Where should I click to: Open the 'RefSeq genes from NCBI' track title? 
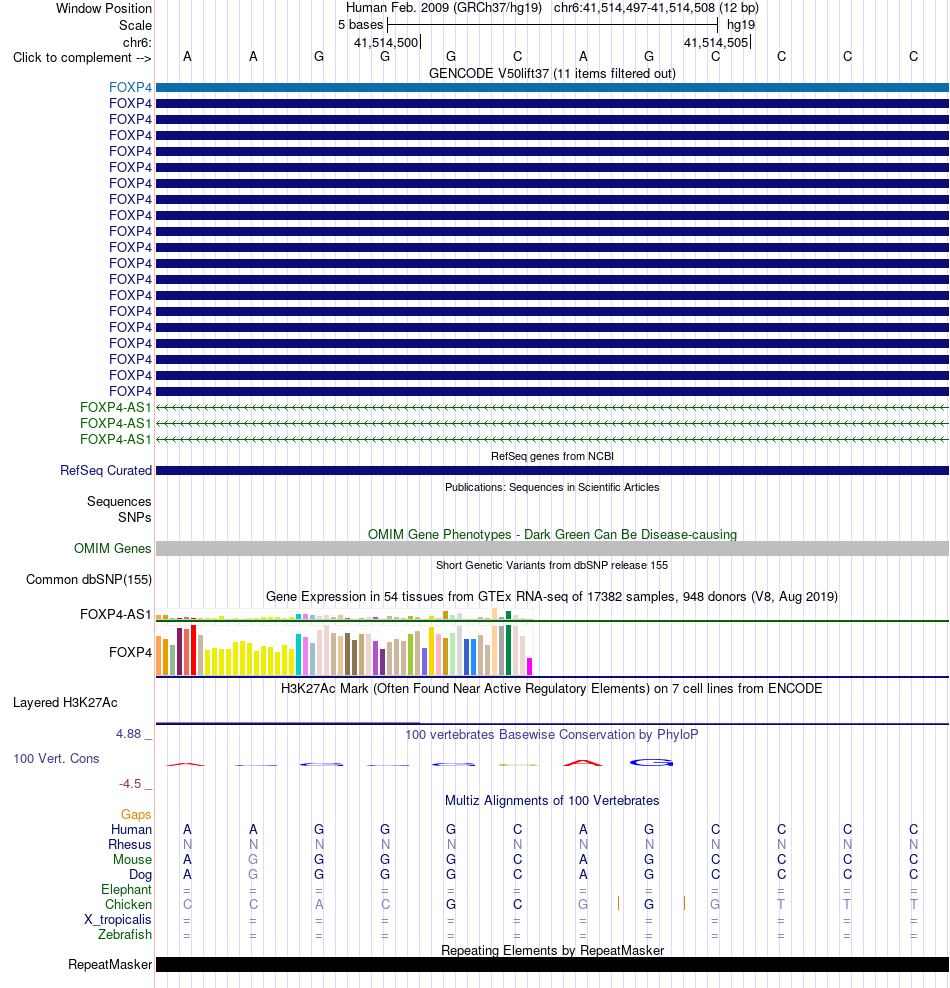coord(552,456)
